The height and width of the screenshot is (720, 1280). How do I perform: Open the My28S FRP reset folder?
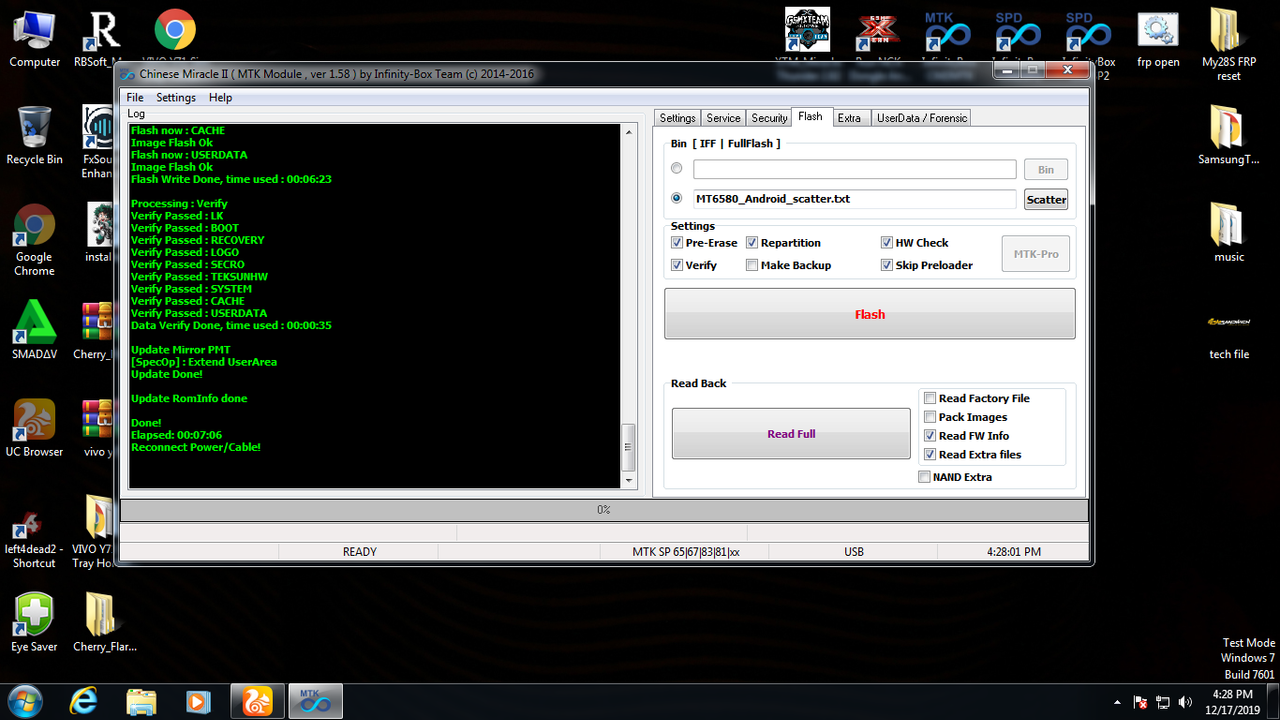[1229, 45]
